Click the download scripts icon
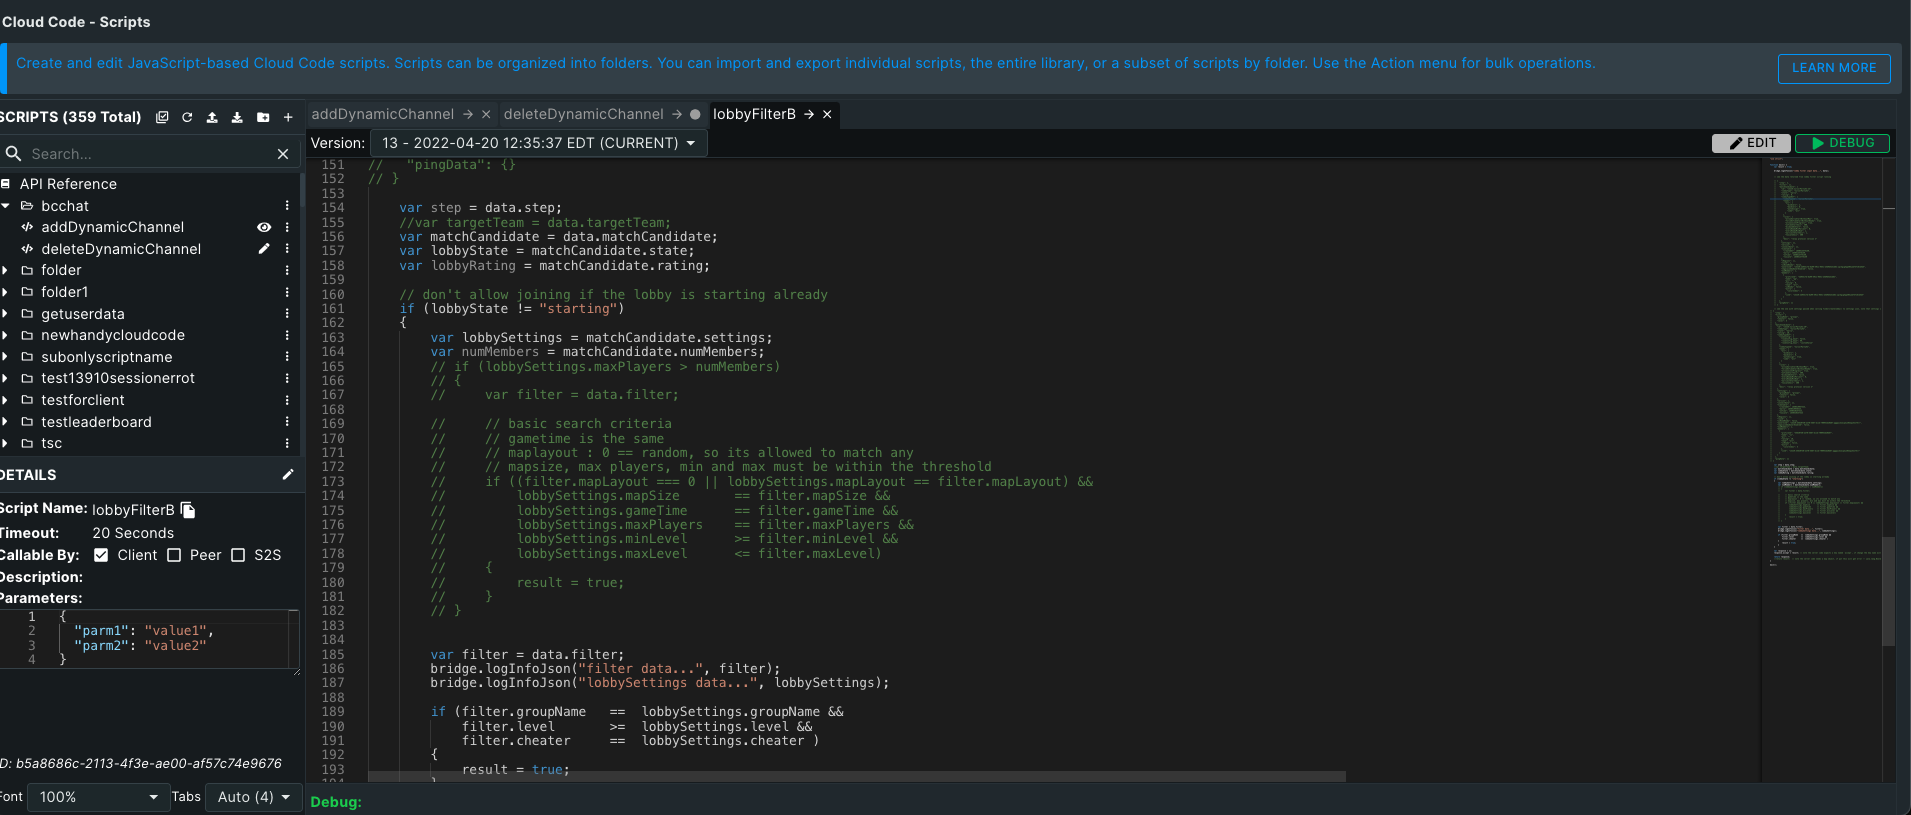1911x815 pixels. [x=237, y=117]
